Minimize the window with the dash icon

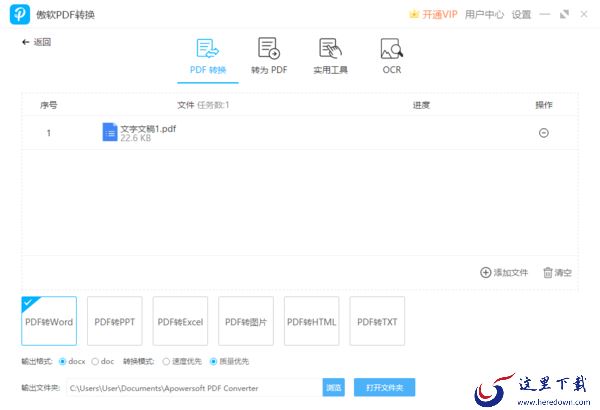pyautogui.click(x=545, y=15)
